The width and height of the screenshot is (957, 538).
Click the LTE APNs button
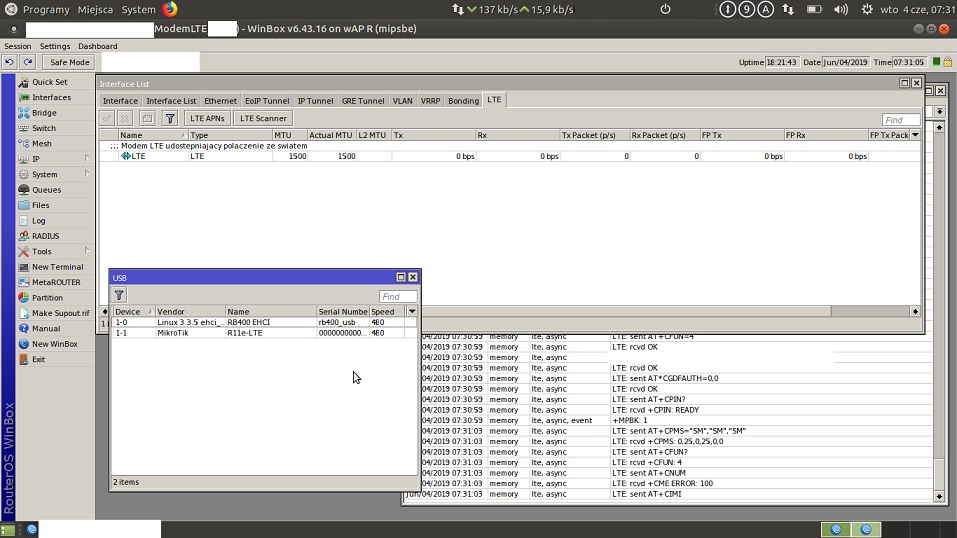tap(207, 118)
